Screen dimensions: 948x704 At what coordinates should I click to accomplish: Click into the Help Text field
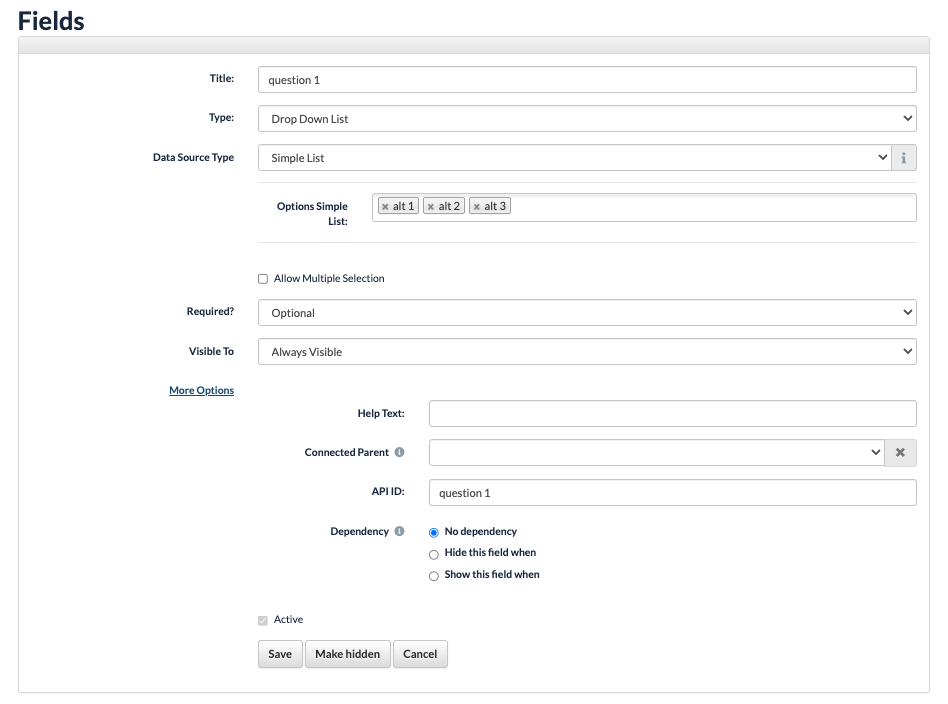point(673,414)
